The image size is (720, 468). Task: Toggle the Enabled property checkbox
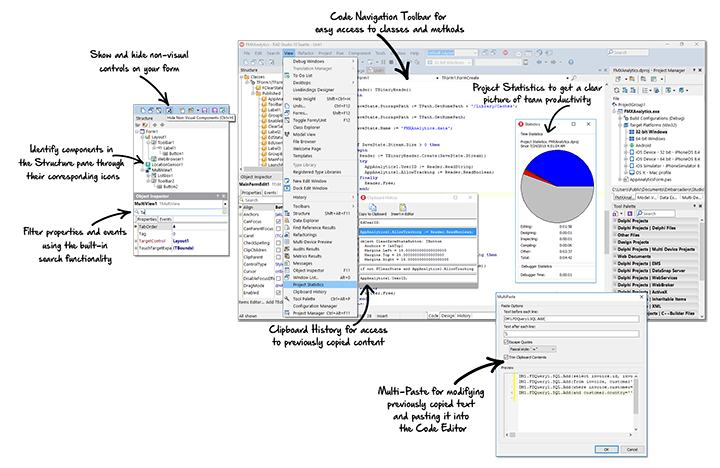coord(278,293)
